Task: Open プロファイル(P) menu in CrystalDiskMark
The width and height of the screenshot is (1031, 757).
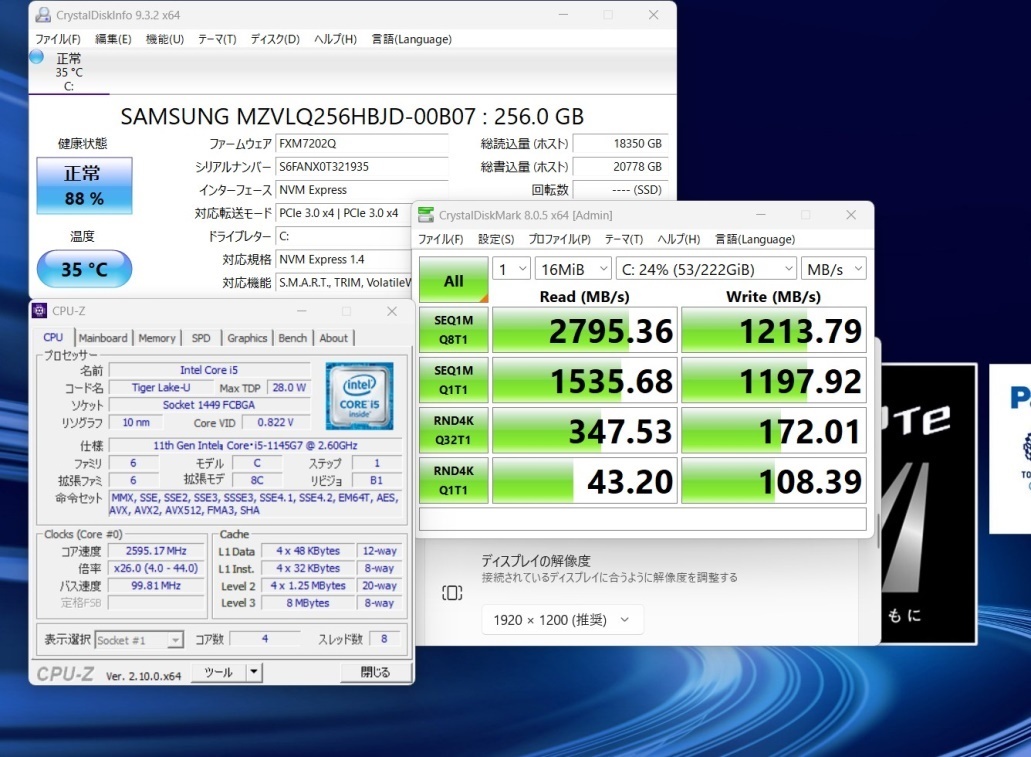Action: coord(558,239)
